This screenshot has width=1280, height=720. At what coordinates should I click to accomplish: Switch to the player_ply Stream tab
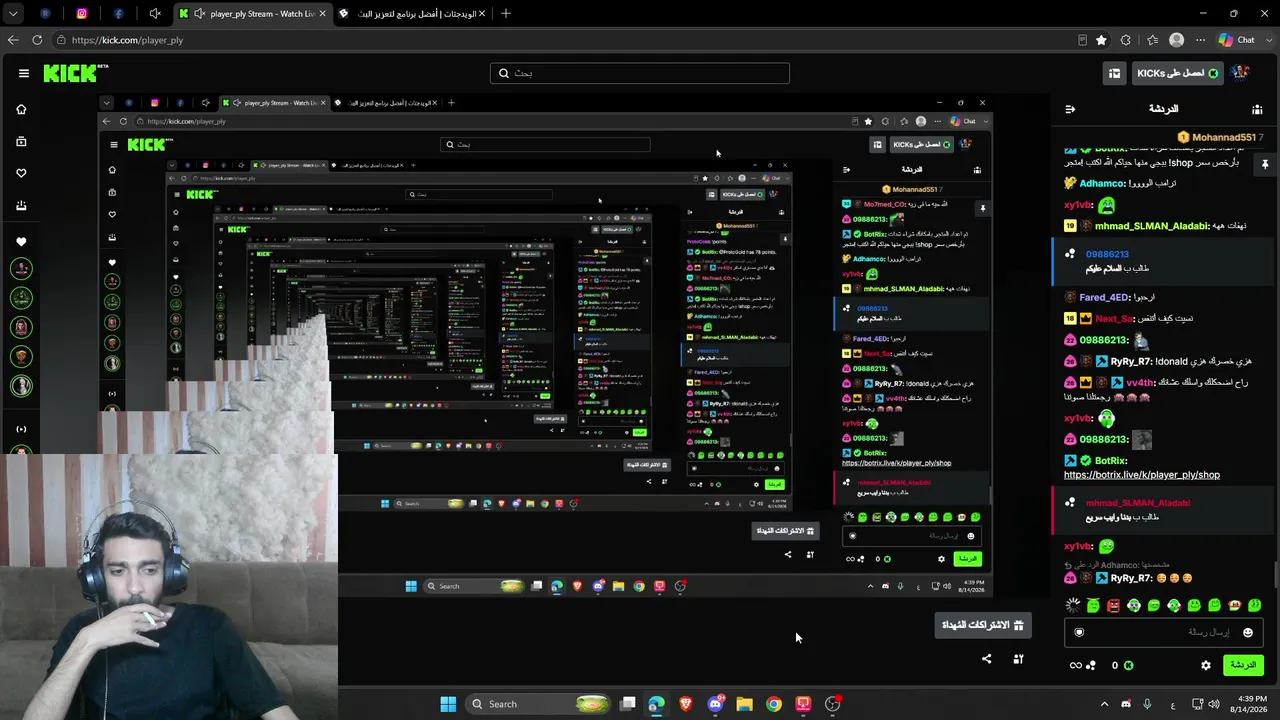tap(252, 14)
